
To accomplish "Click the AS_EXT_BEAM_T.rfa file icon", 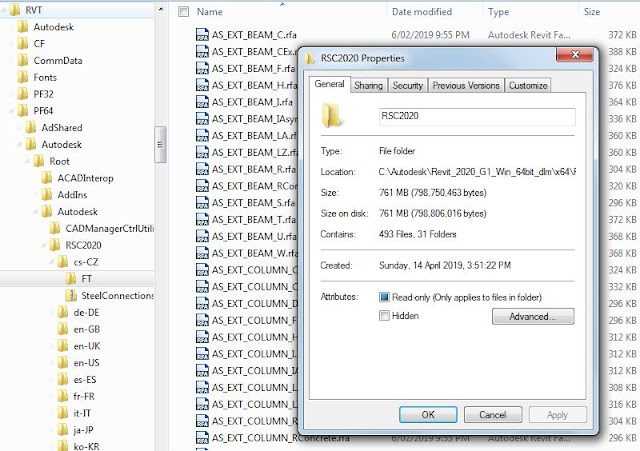I will (202, 219).
